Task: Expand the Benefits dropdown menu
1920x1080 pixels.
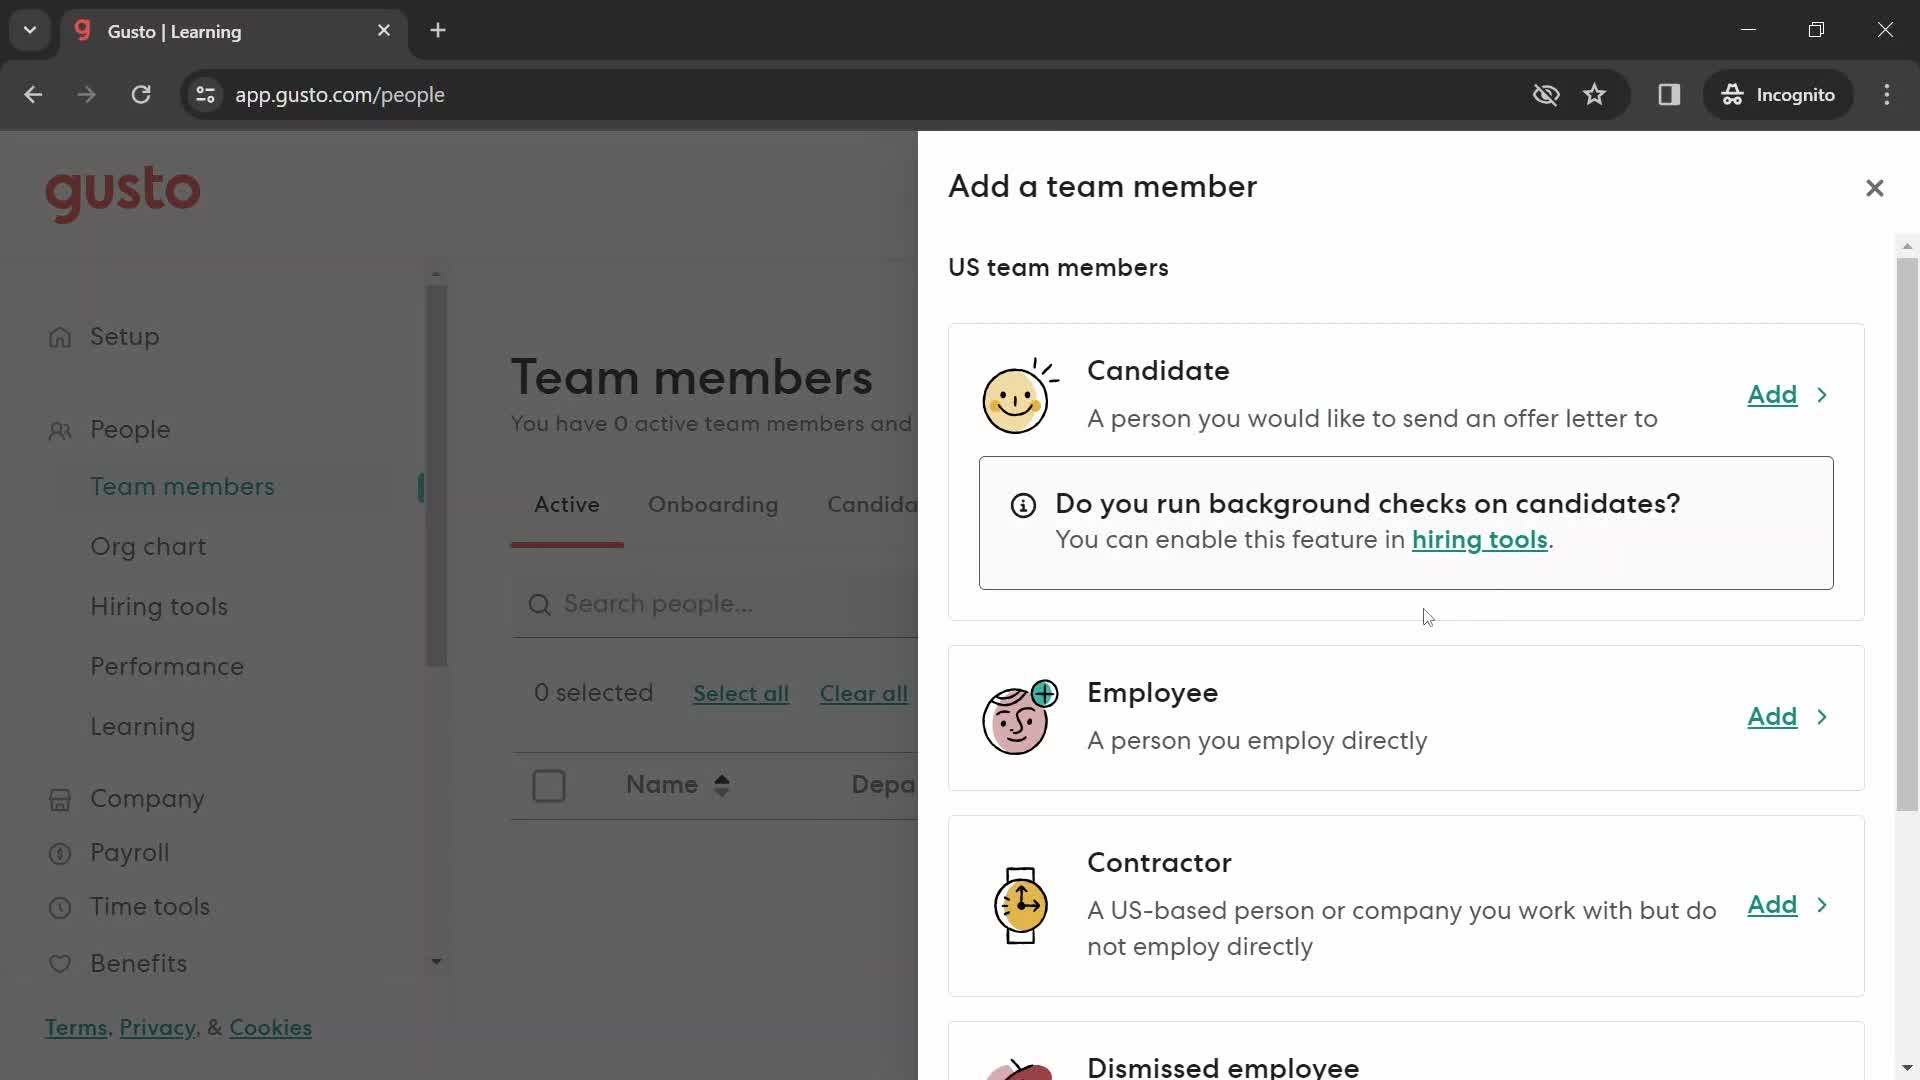Action: point(435,963)
